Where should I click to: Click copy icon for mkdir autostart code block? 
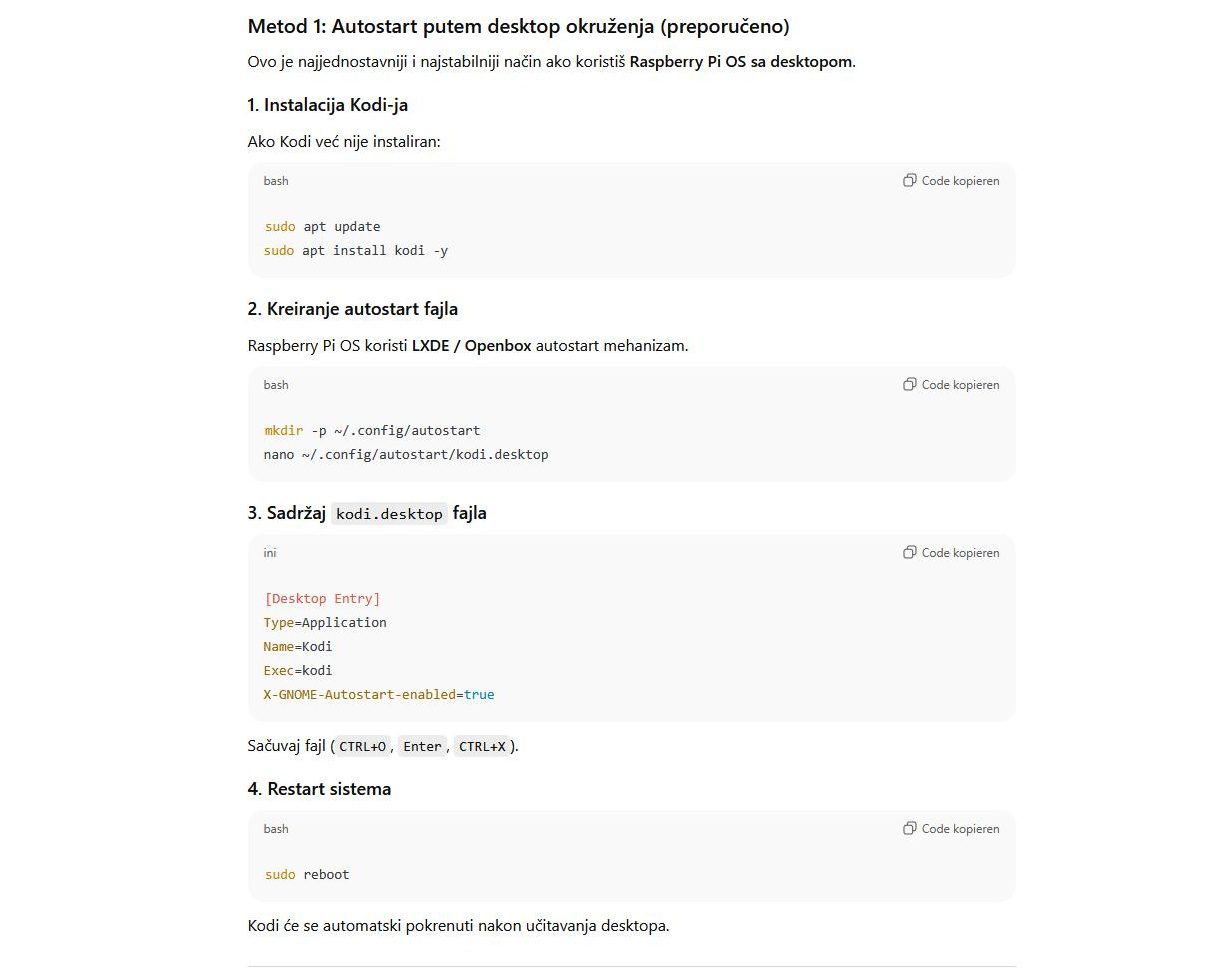click(x=909, y=385)
